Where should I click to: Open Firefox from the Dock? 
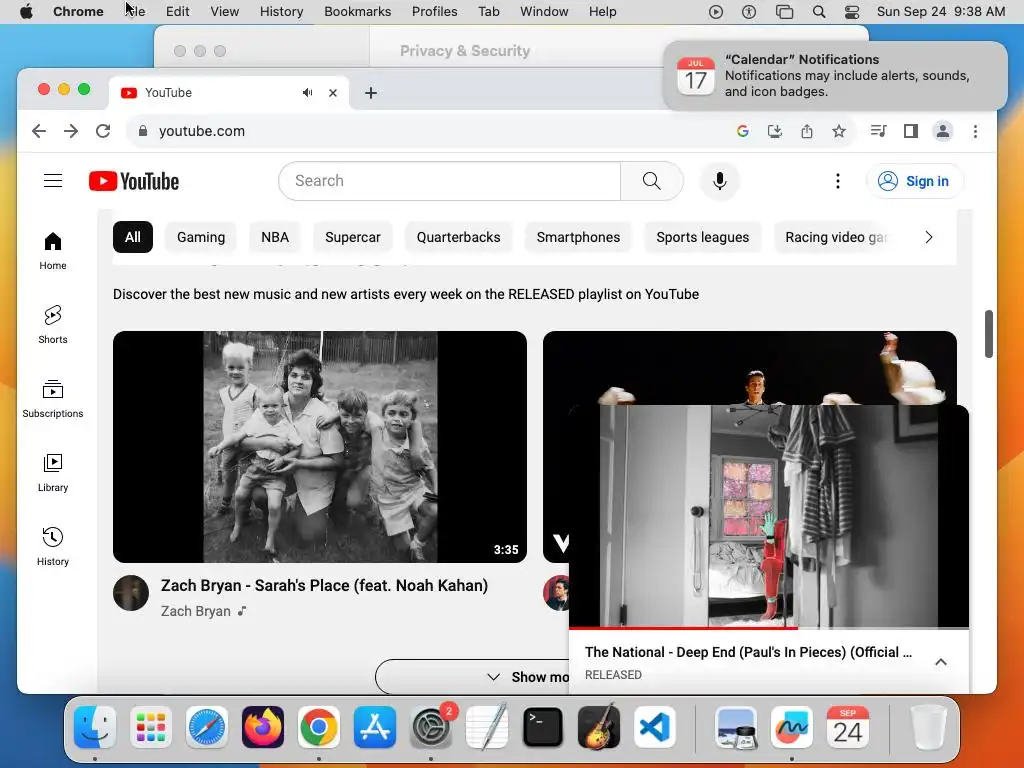coord(263,727)
